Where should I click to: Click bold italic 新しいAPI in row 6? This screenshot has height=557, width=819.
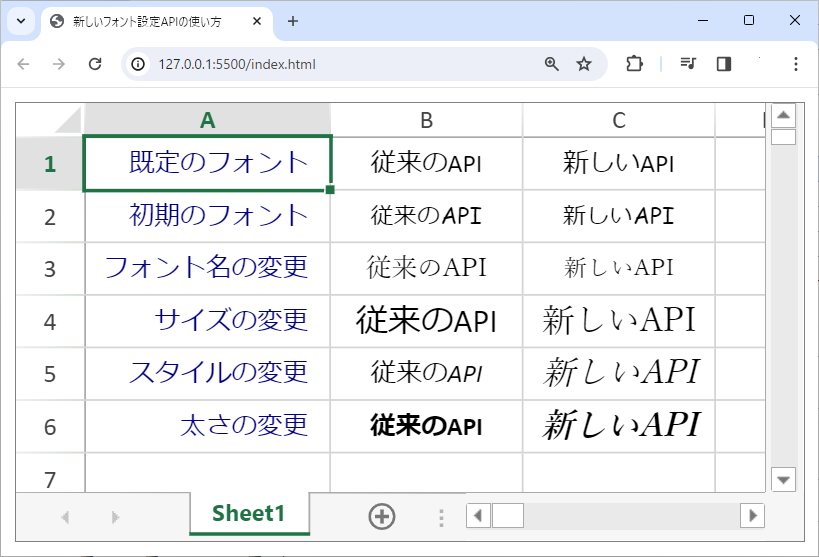pyautogui.click(x=618, y=426)
